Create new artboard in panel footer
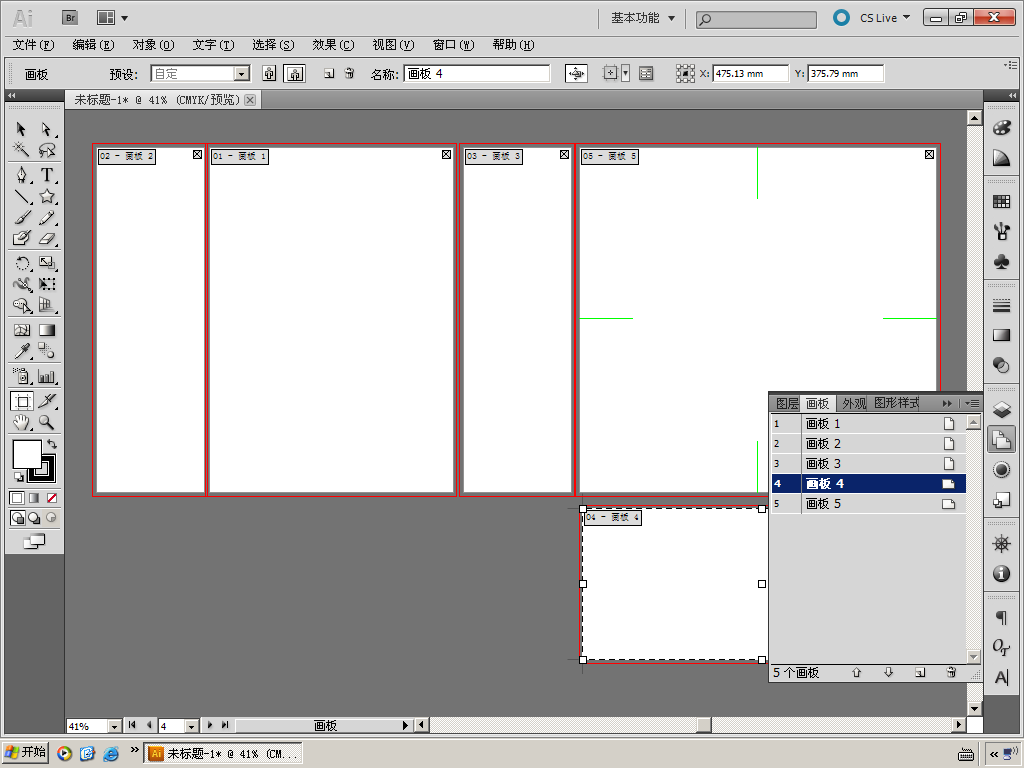1024x768 pixels. click(x=920, y=673)
